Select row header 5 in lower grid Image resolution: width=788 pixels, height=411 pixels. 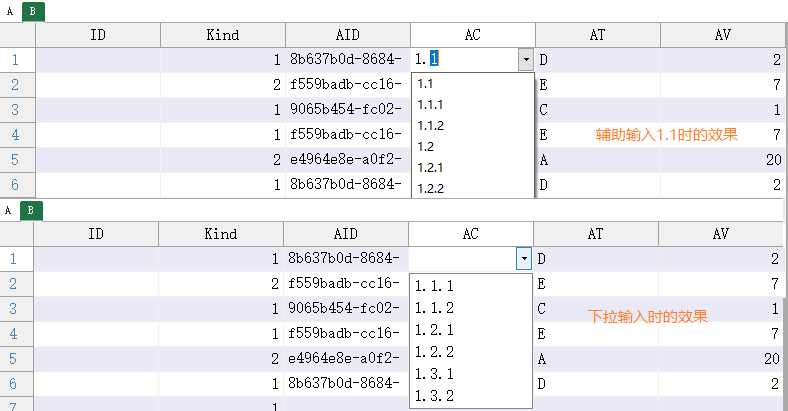[x=13, y=359]
